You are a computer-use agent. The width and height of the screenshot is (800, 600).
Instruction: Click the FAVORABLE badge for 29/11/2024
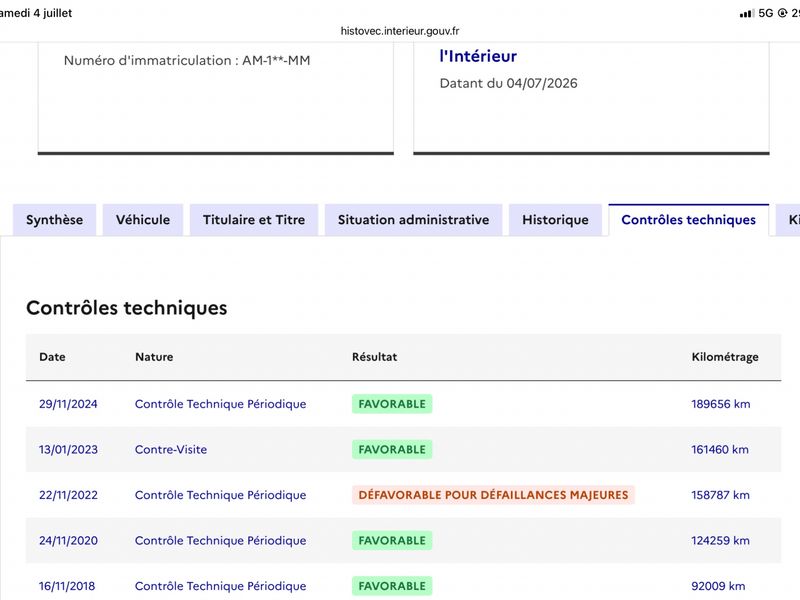click(x=392, y=404)
